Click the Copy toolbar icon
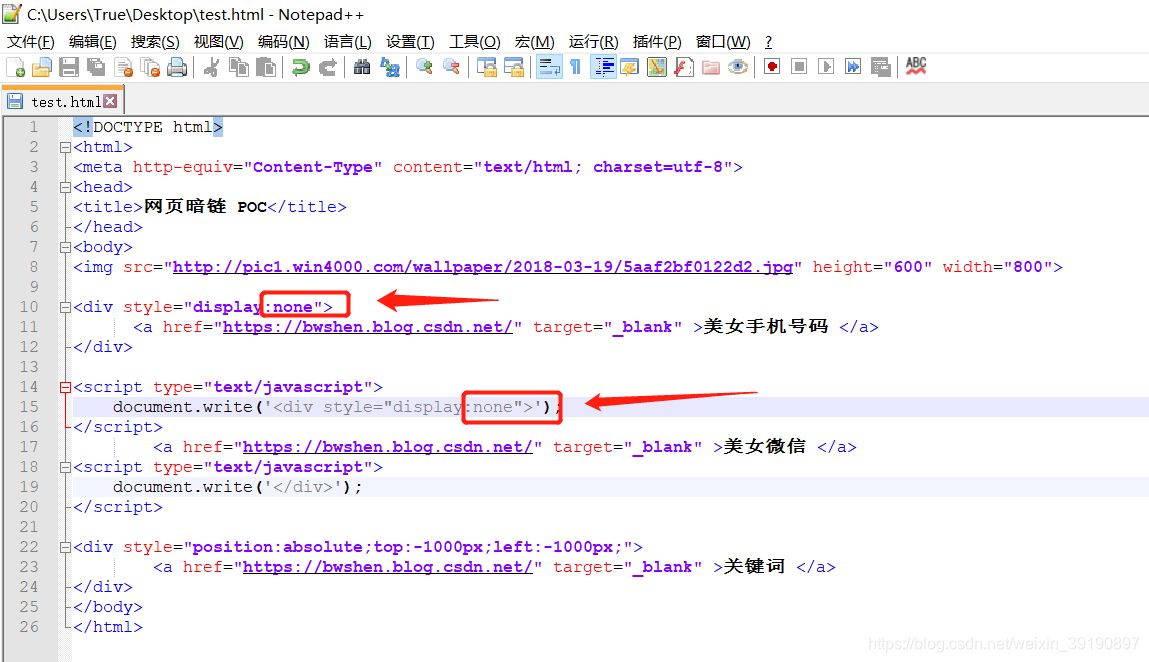The height and width of the screenshot is (662, 1149). pyautogui.click(x=239, y=67)
